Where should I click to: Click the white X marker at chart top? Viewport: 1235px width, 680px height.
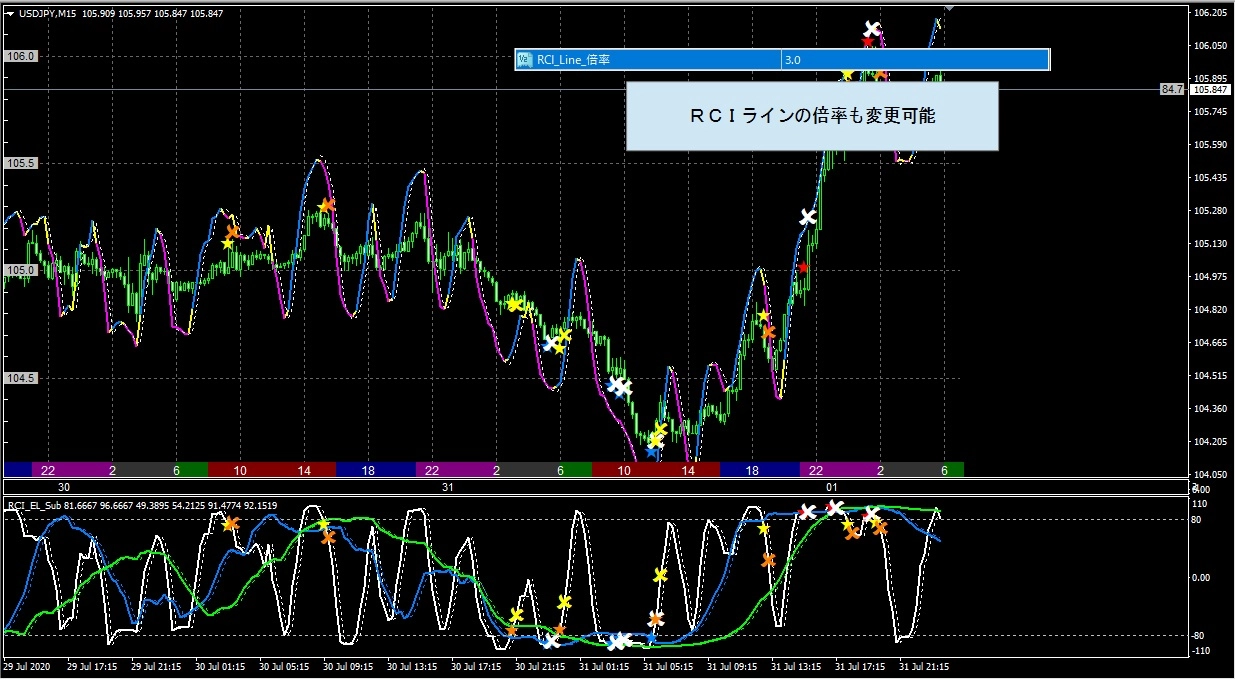(872, 29)
